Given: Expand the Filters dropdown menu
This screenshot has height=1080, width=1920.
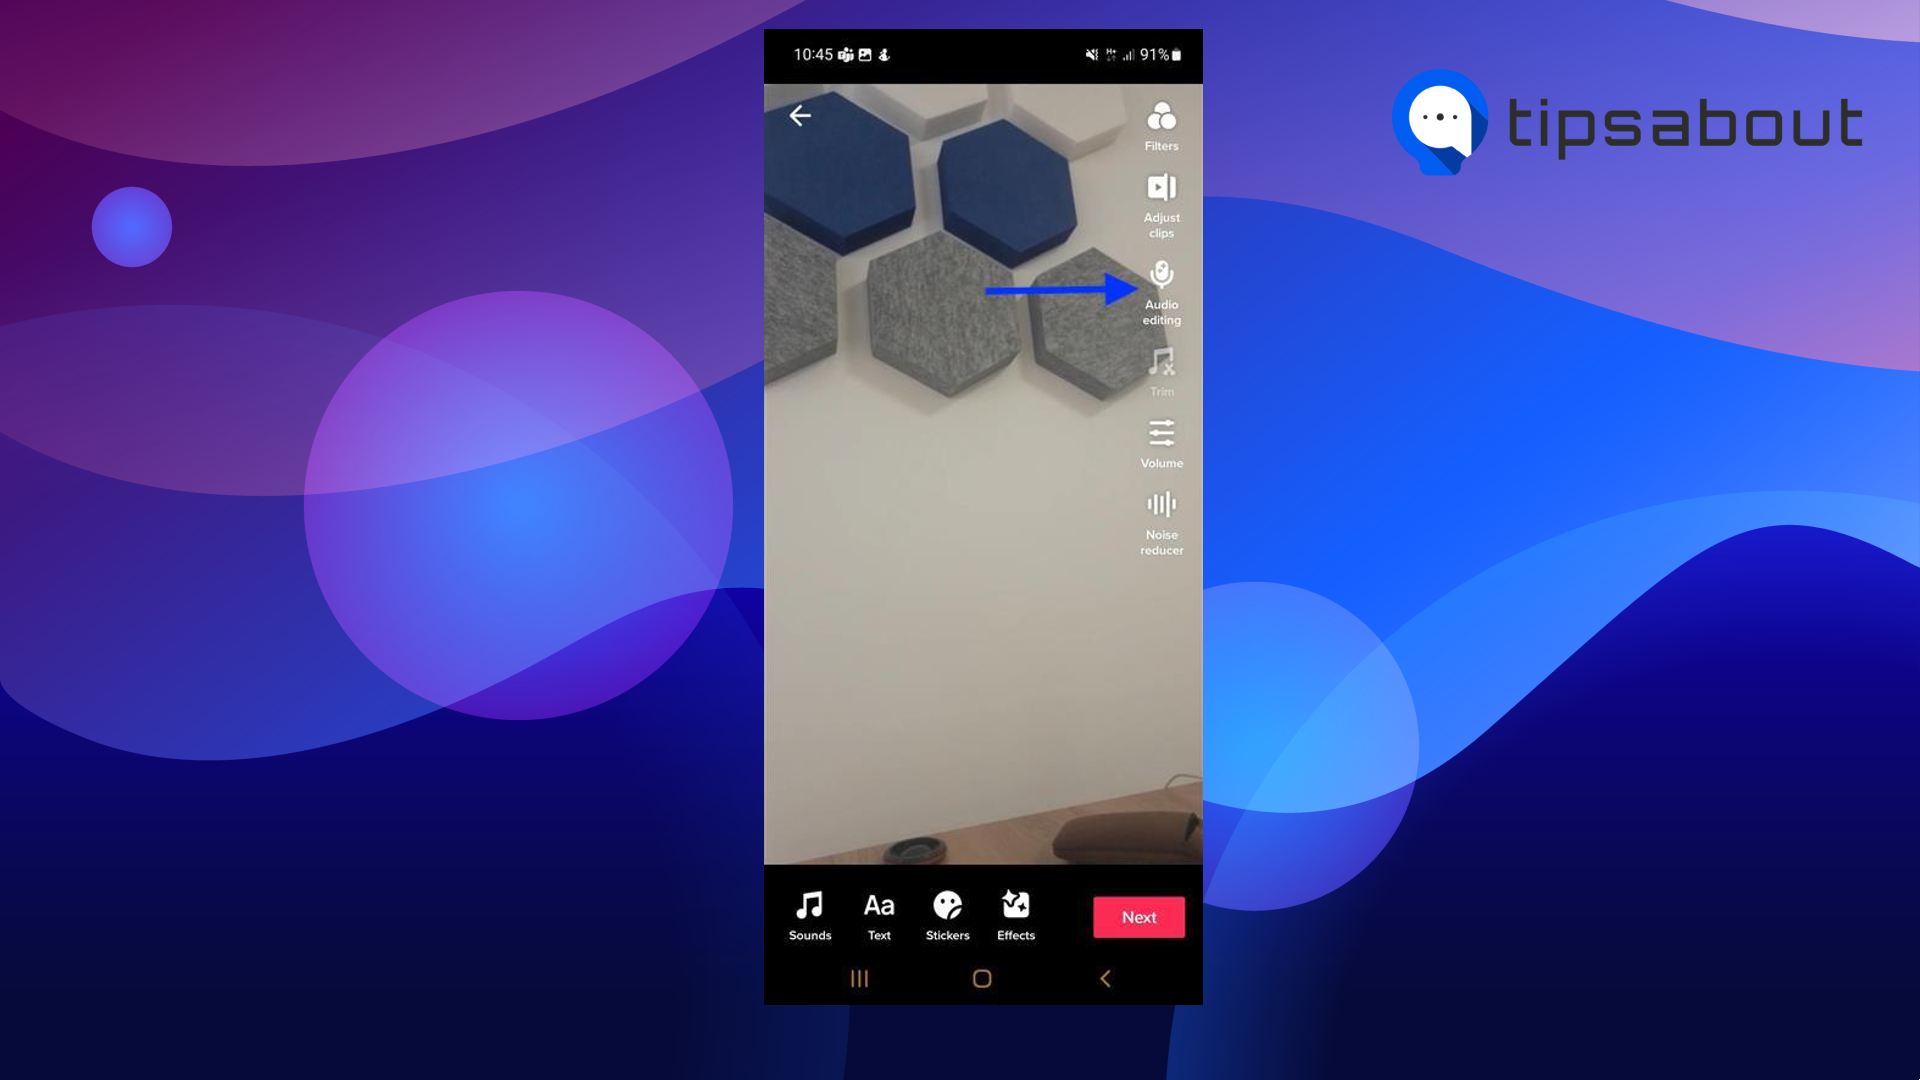Looking at the screenshot, I should click(x=1160, y=125).
